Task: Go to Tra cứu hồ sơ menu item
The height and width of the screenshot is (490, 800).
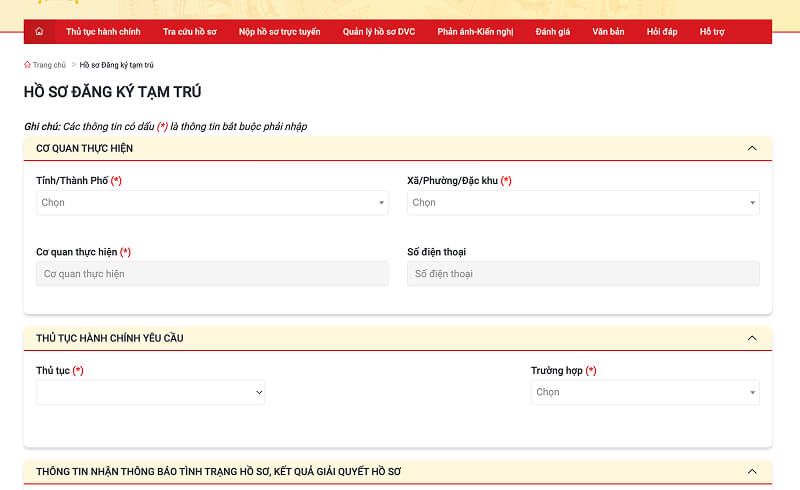Action: 190,32
